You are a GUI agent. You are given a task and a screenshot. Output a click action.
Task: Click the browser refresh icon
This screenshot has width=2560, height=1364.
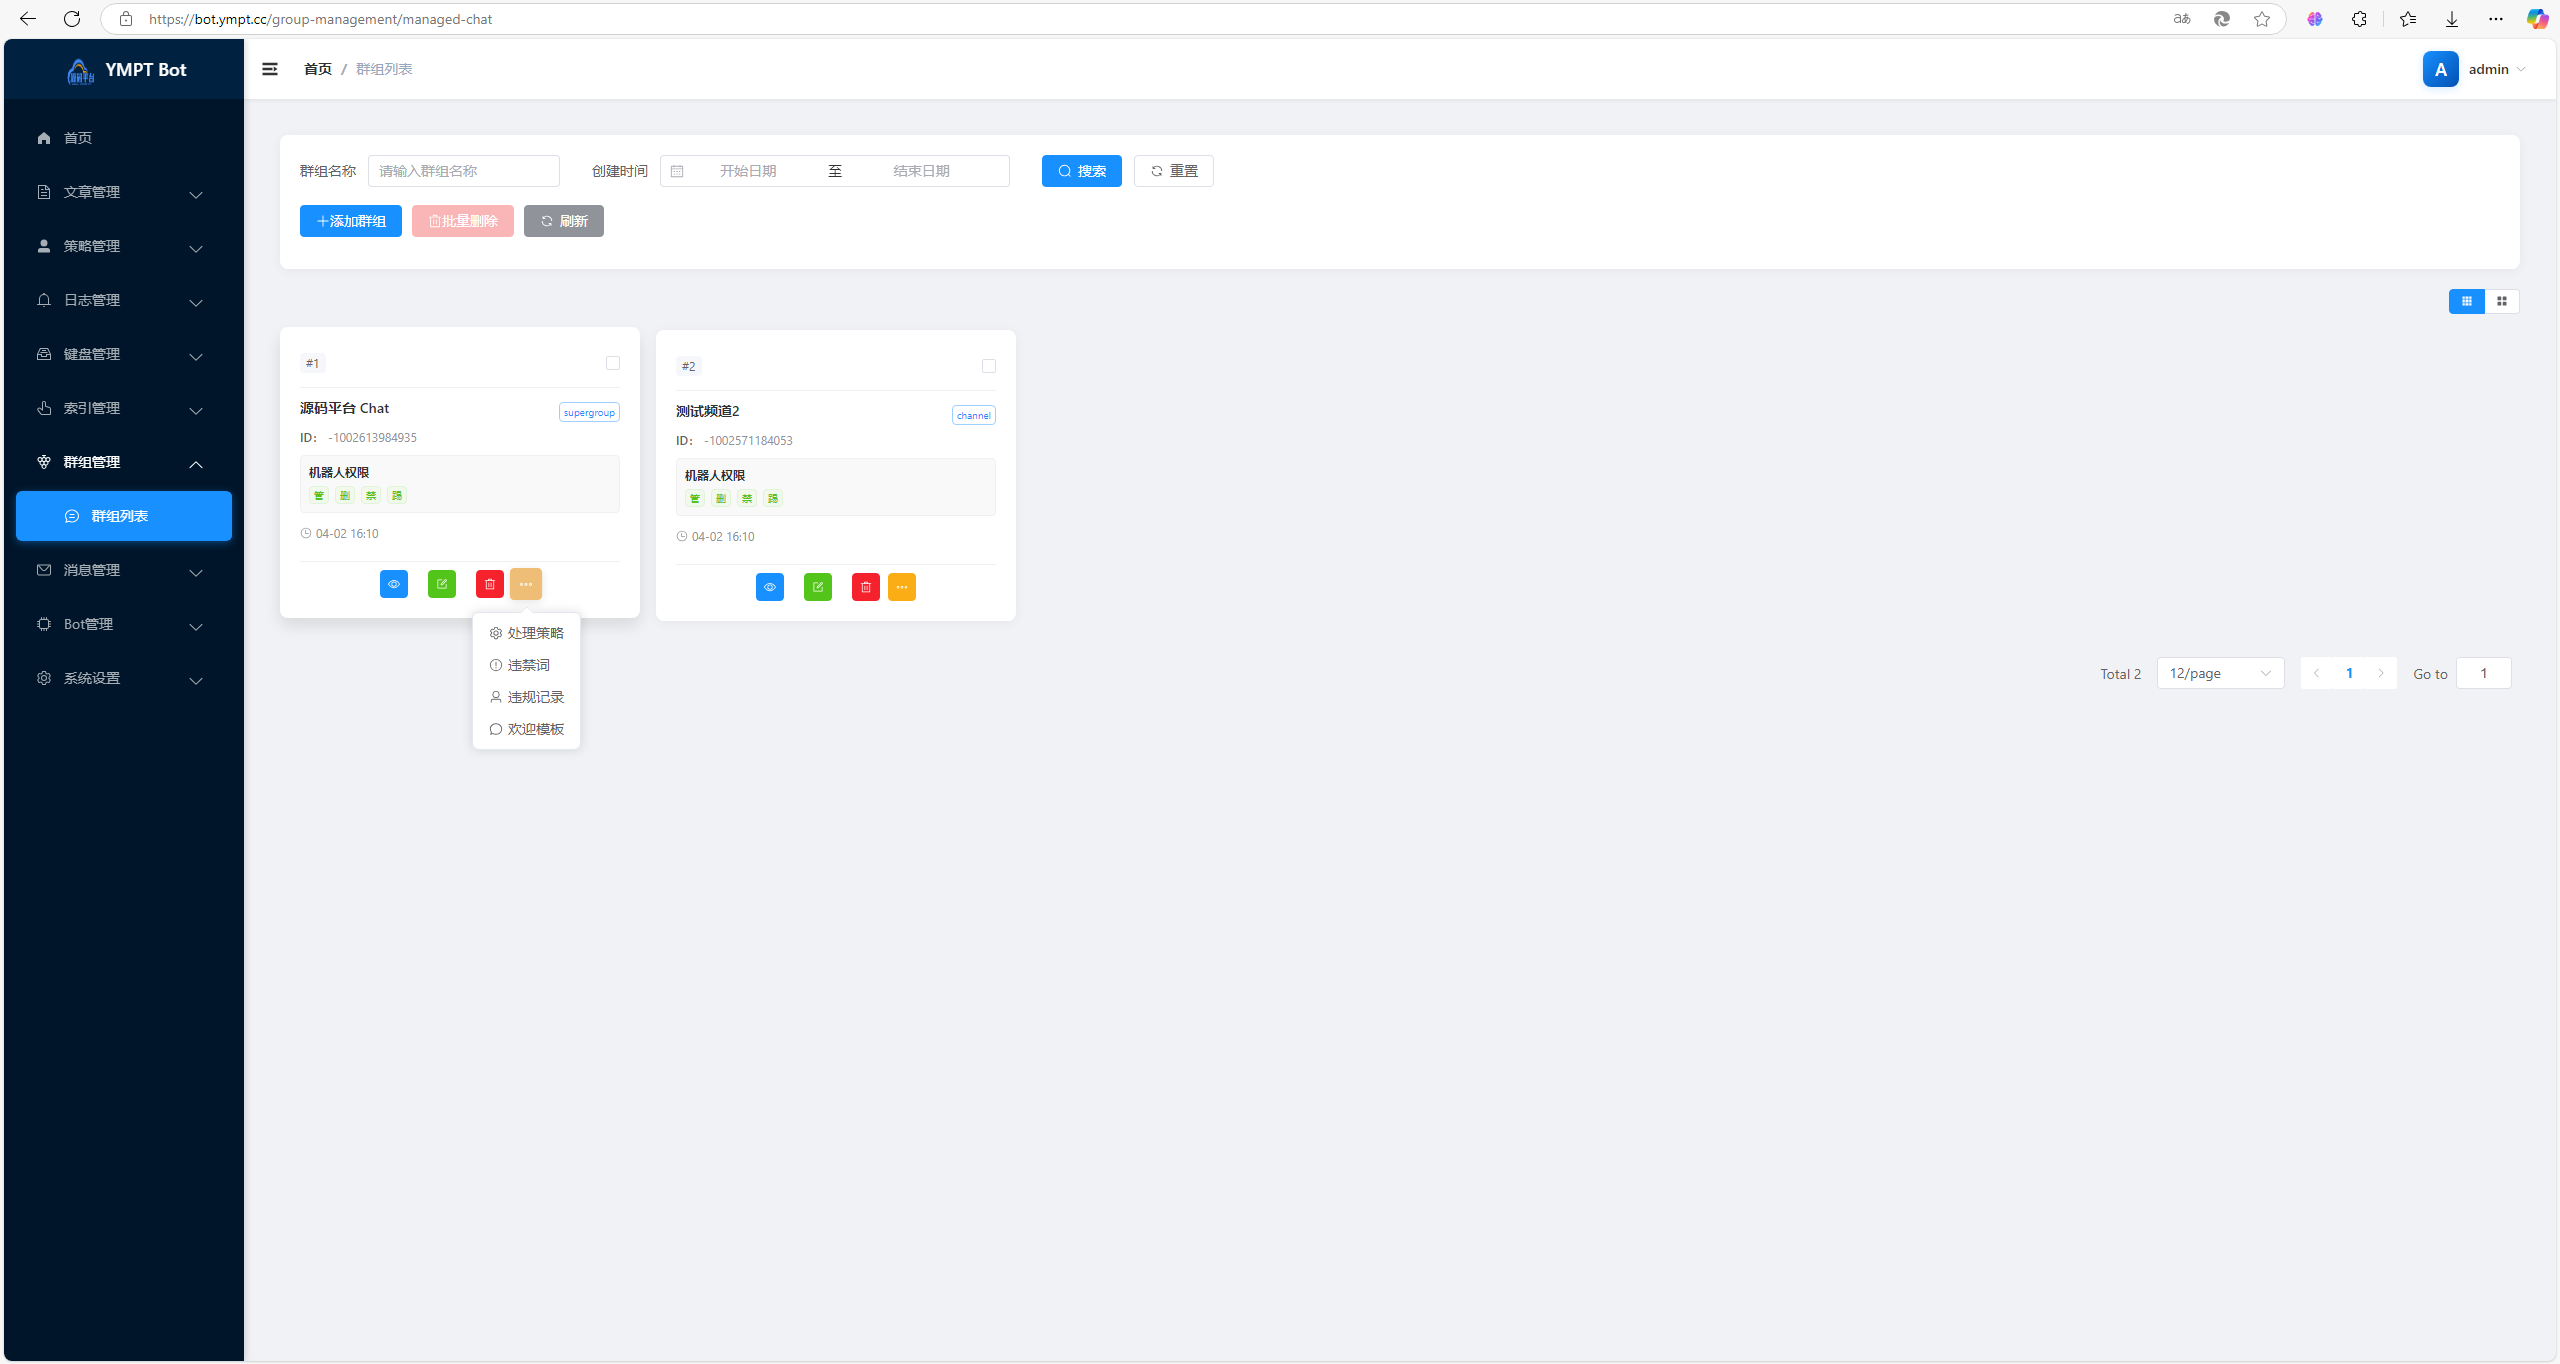(72, 19)
